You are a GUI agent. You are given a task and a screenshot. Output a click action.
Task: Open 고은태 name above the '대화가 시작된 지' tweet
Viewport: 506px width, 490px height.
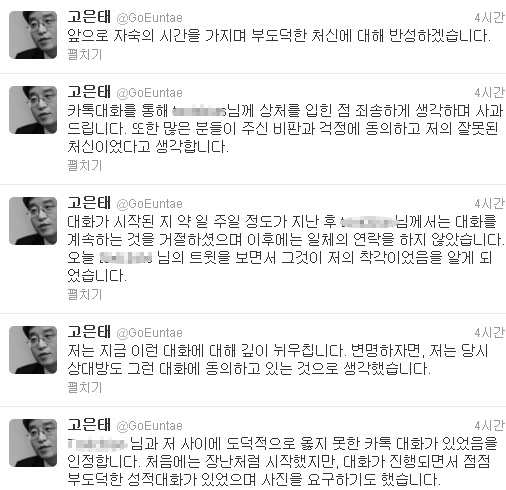[x=89, y=203]
